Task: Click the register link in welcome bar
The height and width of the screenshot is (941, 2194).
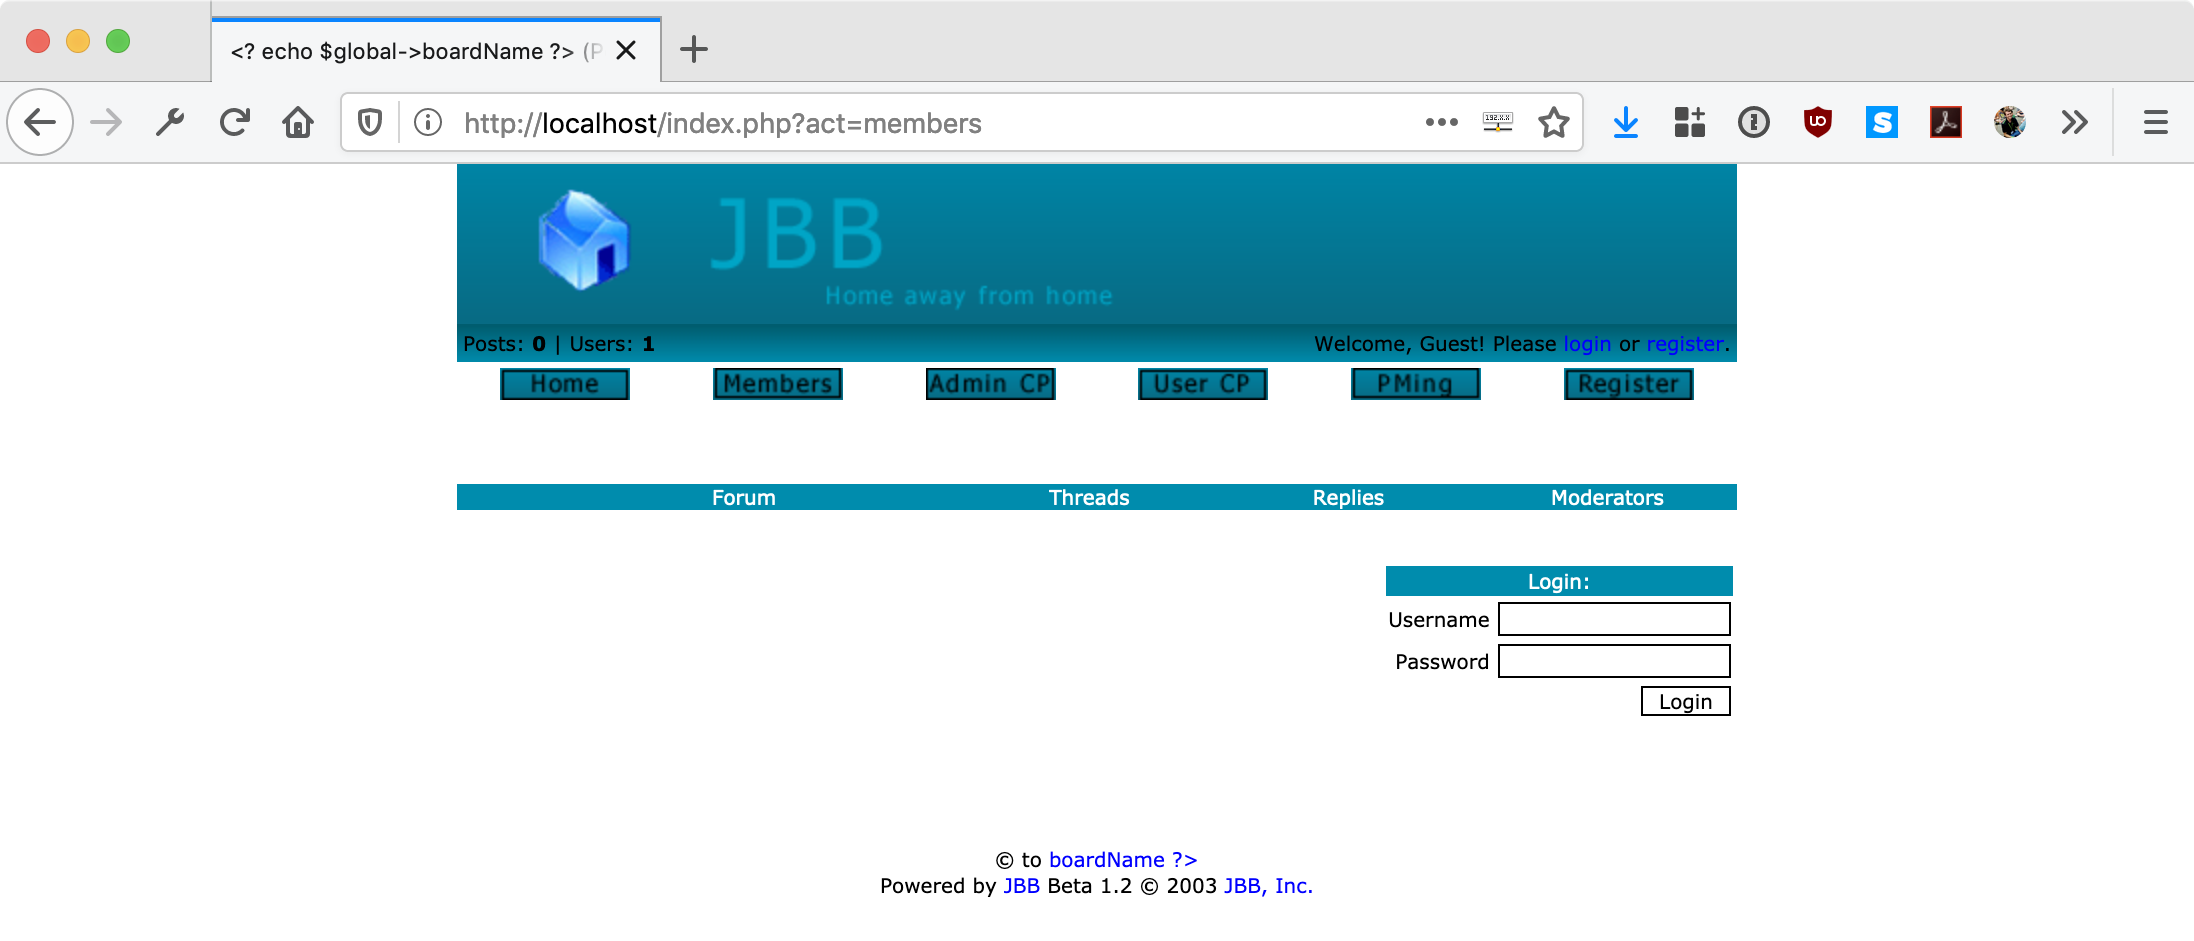Action: 1685,344
